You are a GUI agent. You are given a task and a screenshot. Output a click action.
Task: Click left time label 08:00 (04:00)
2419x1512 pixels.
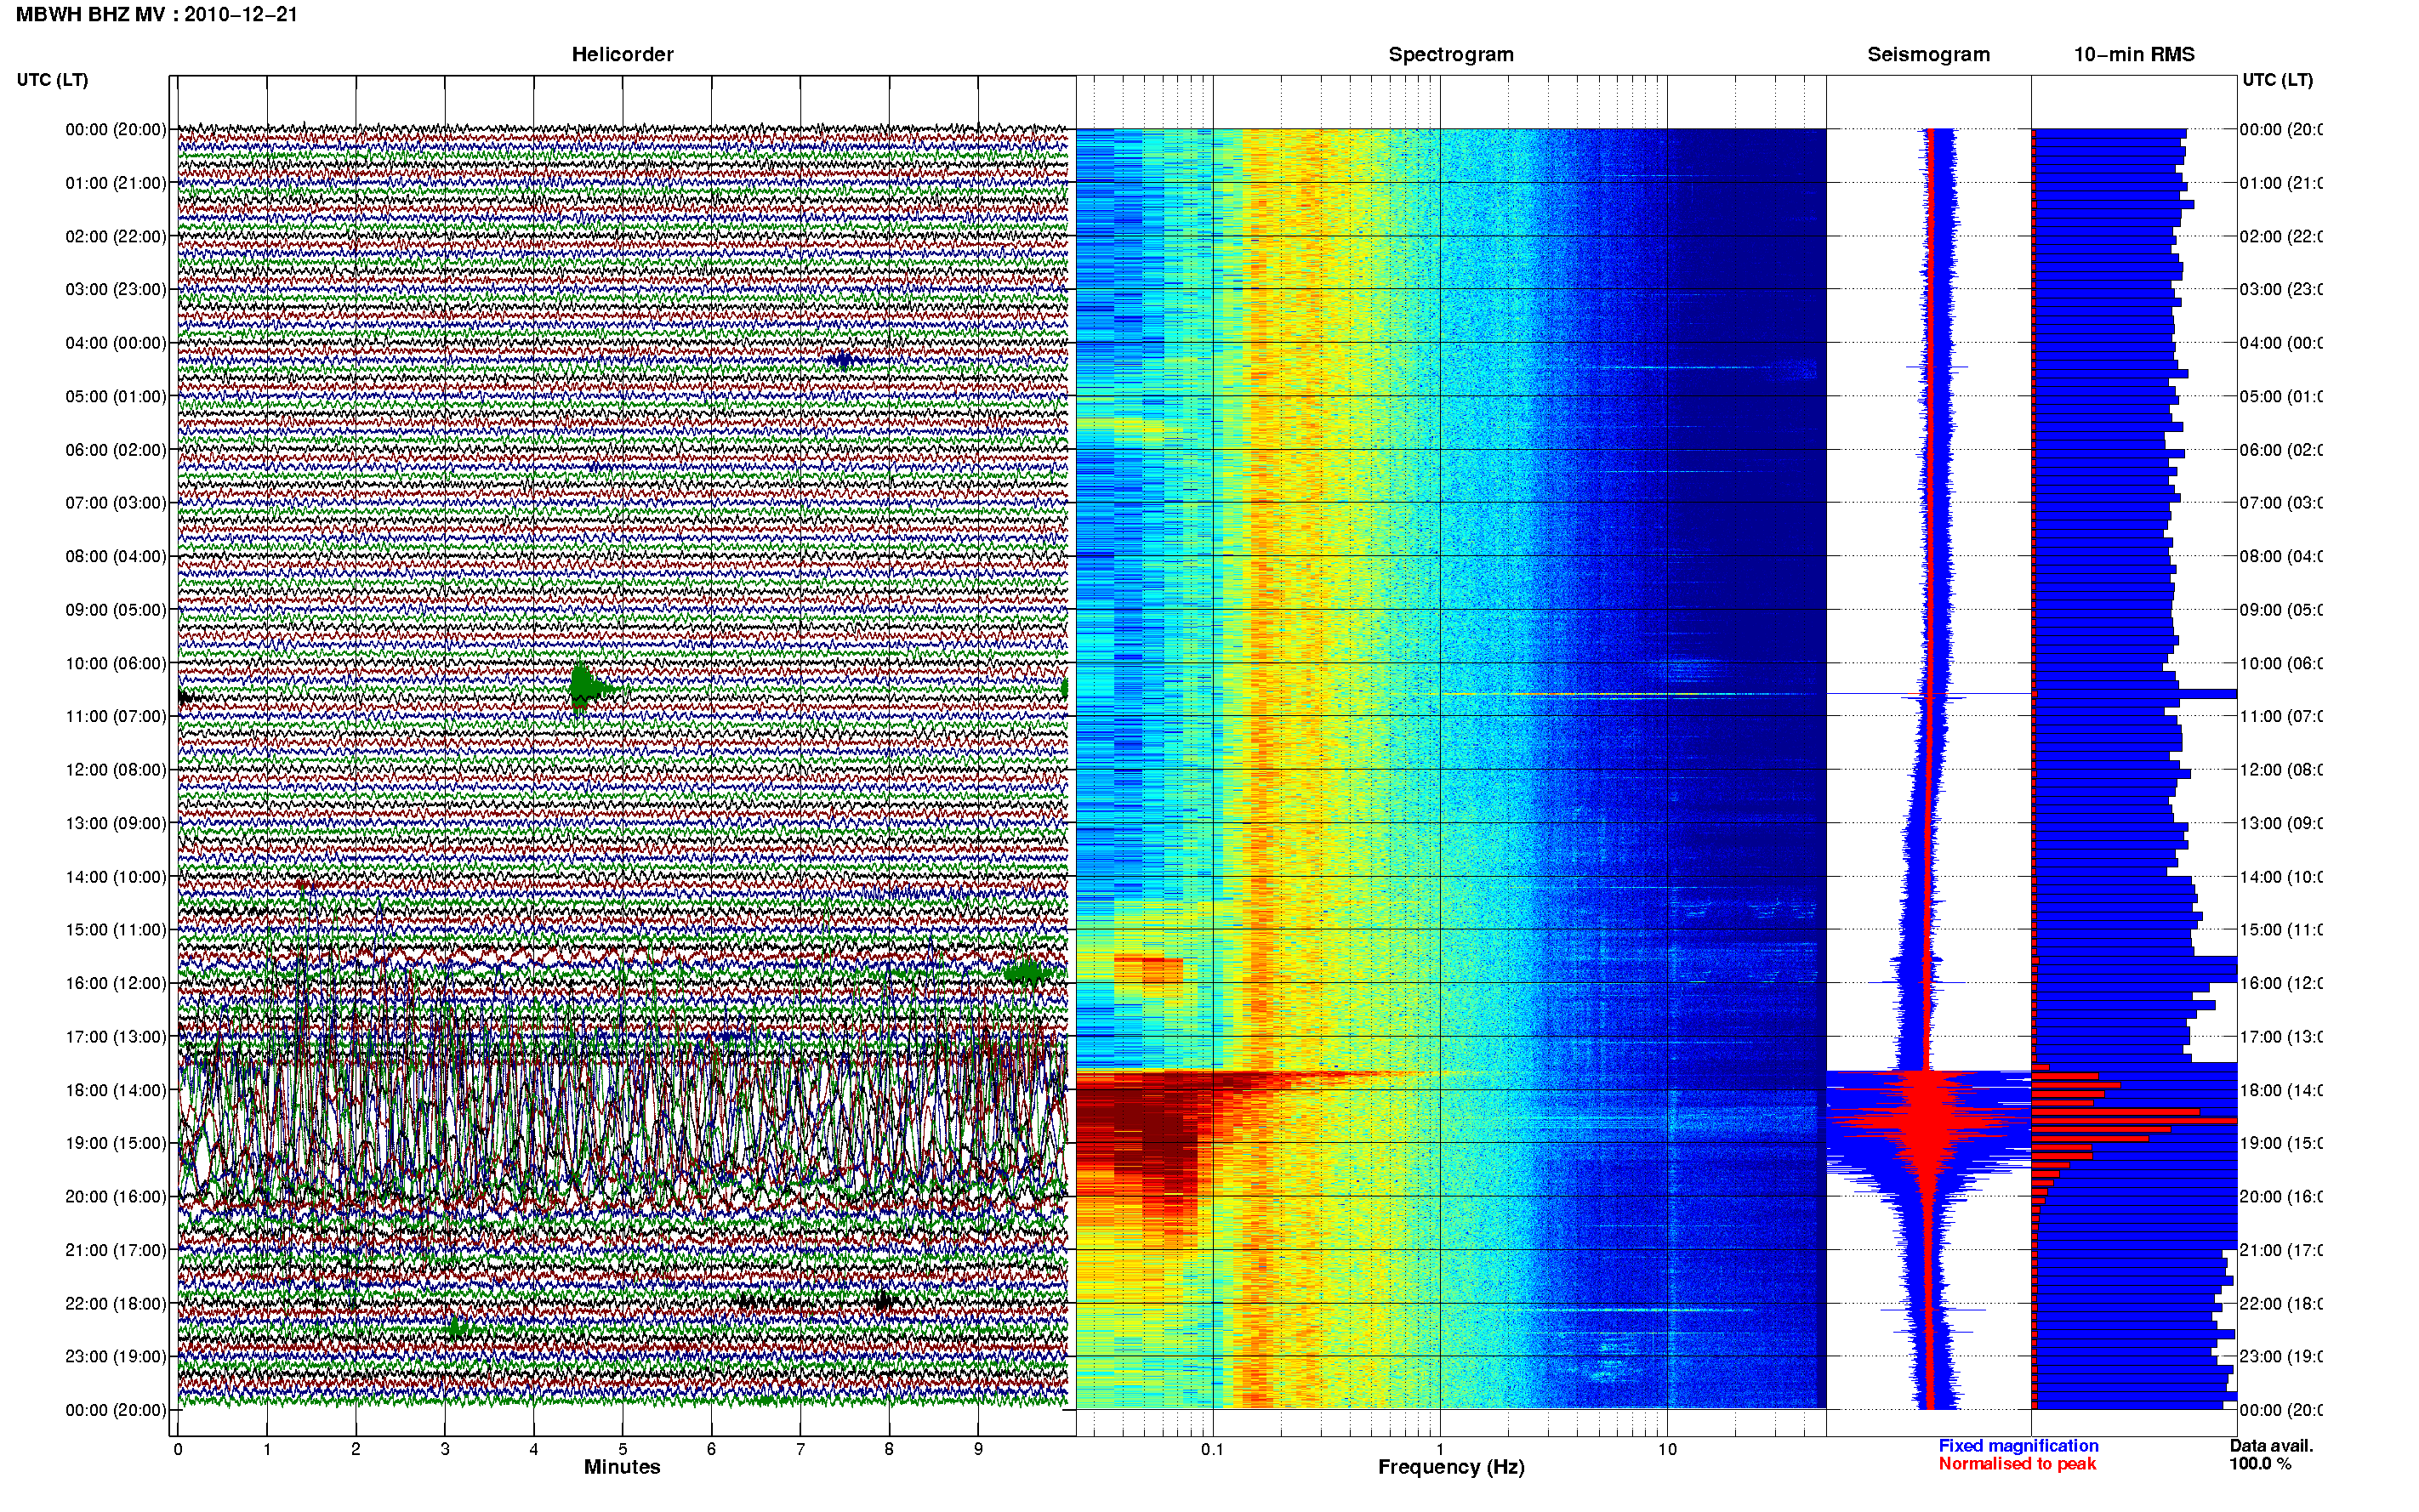116,556
